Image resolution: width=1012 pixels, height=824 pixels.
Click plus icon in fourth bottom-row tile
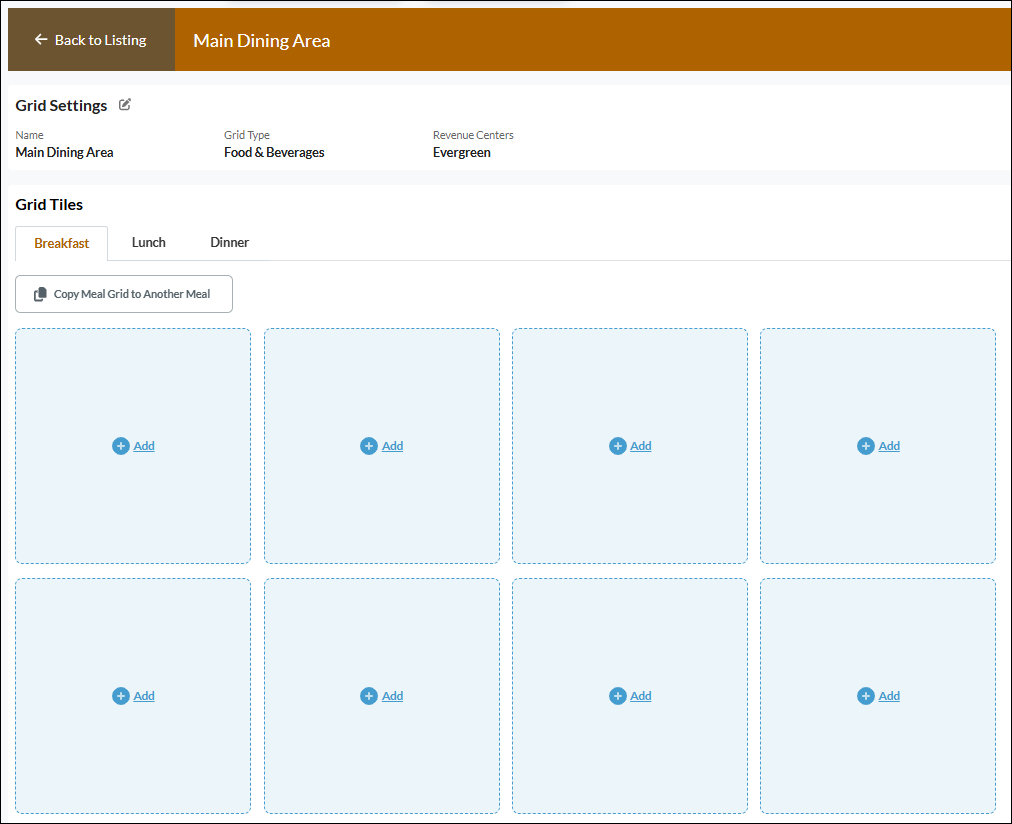[x=865, y=696]
